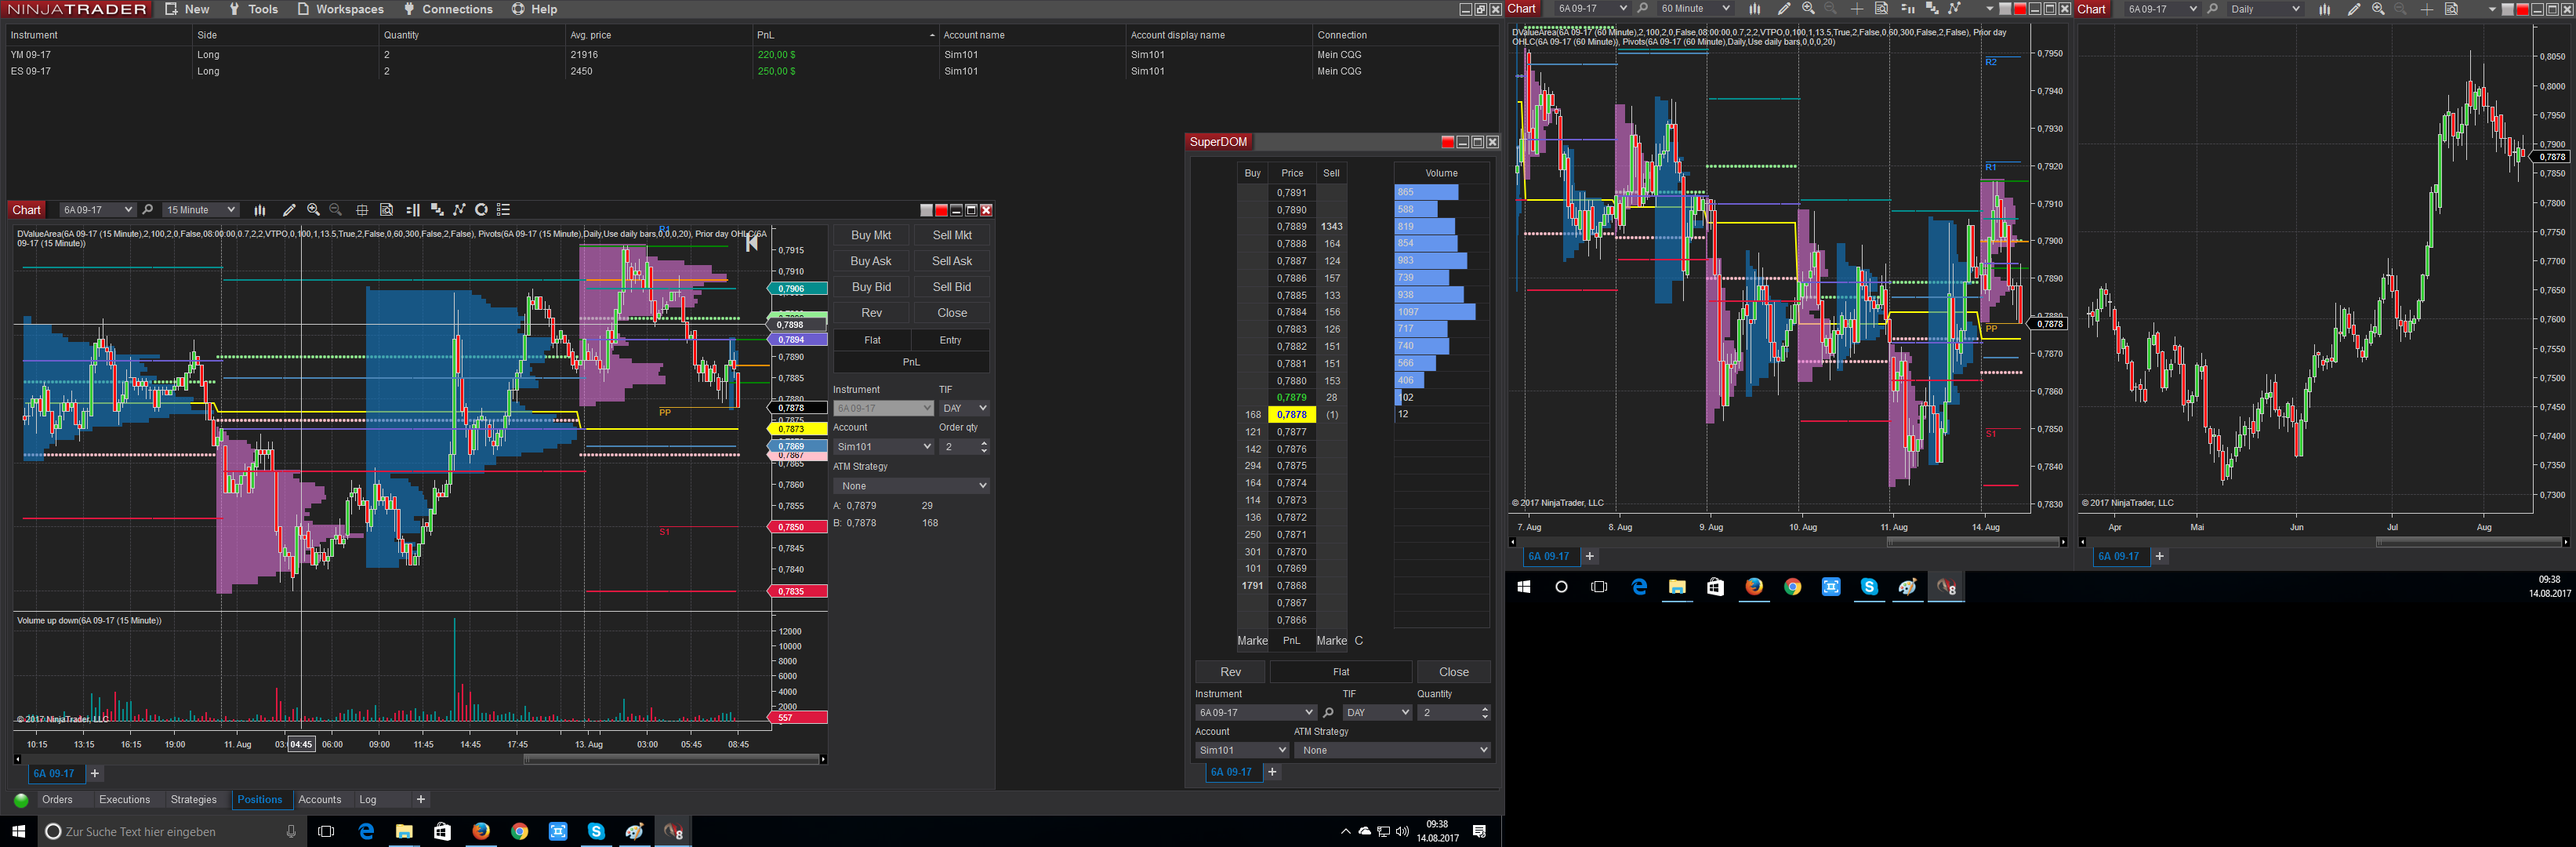2576x847 pixels.
Task: Click the Sell Mkt button
Action: tap(952, 235)
